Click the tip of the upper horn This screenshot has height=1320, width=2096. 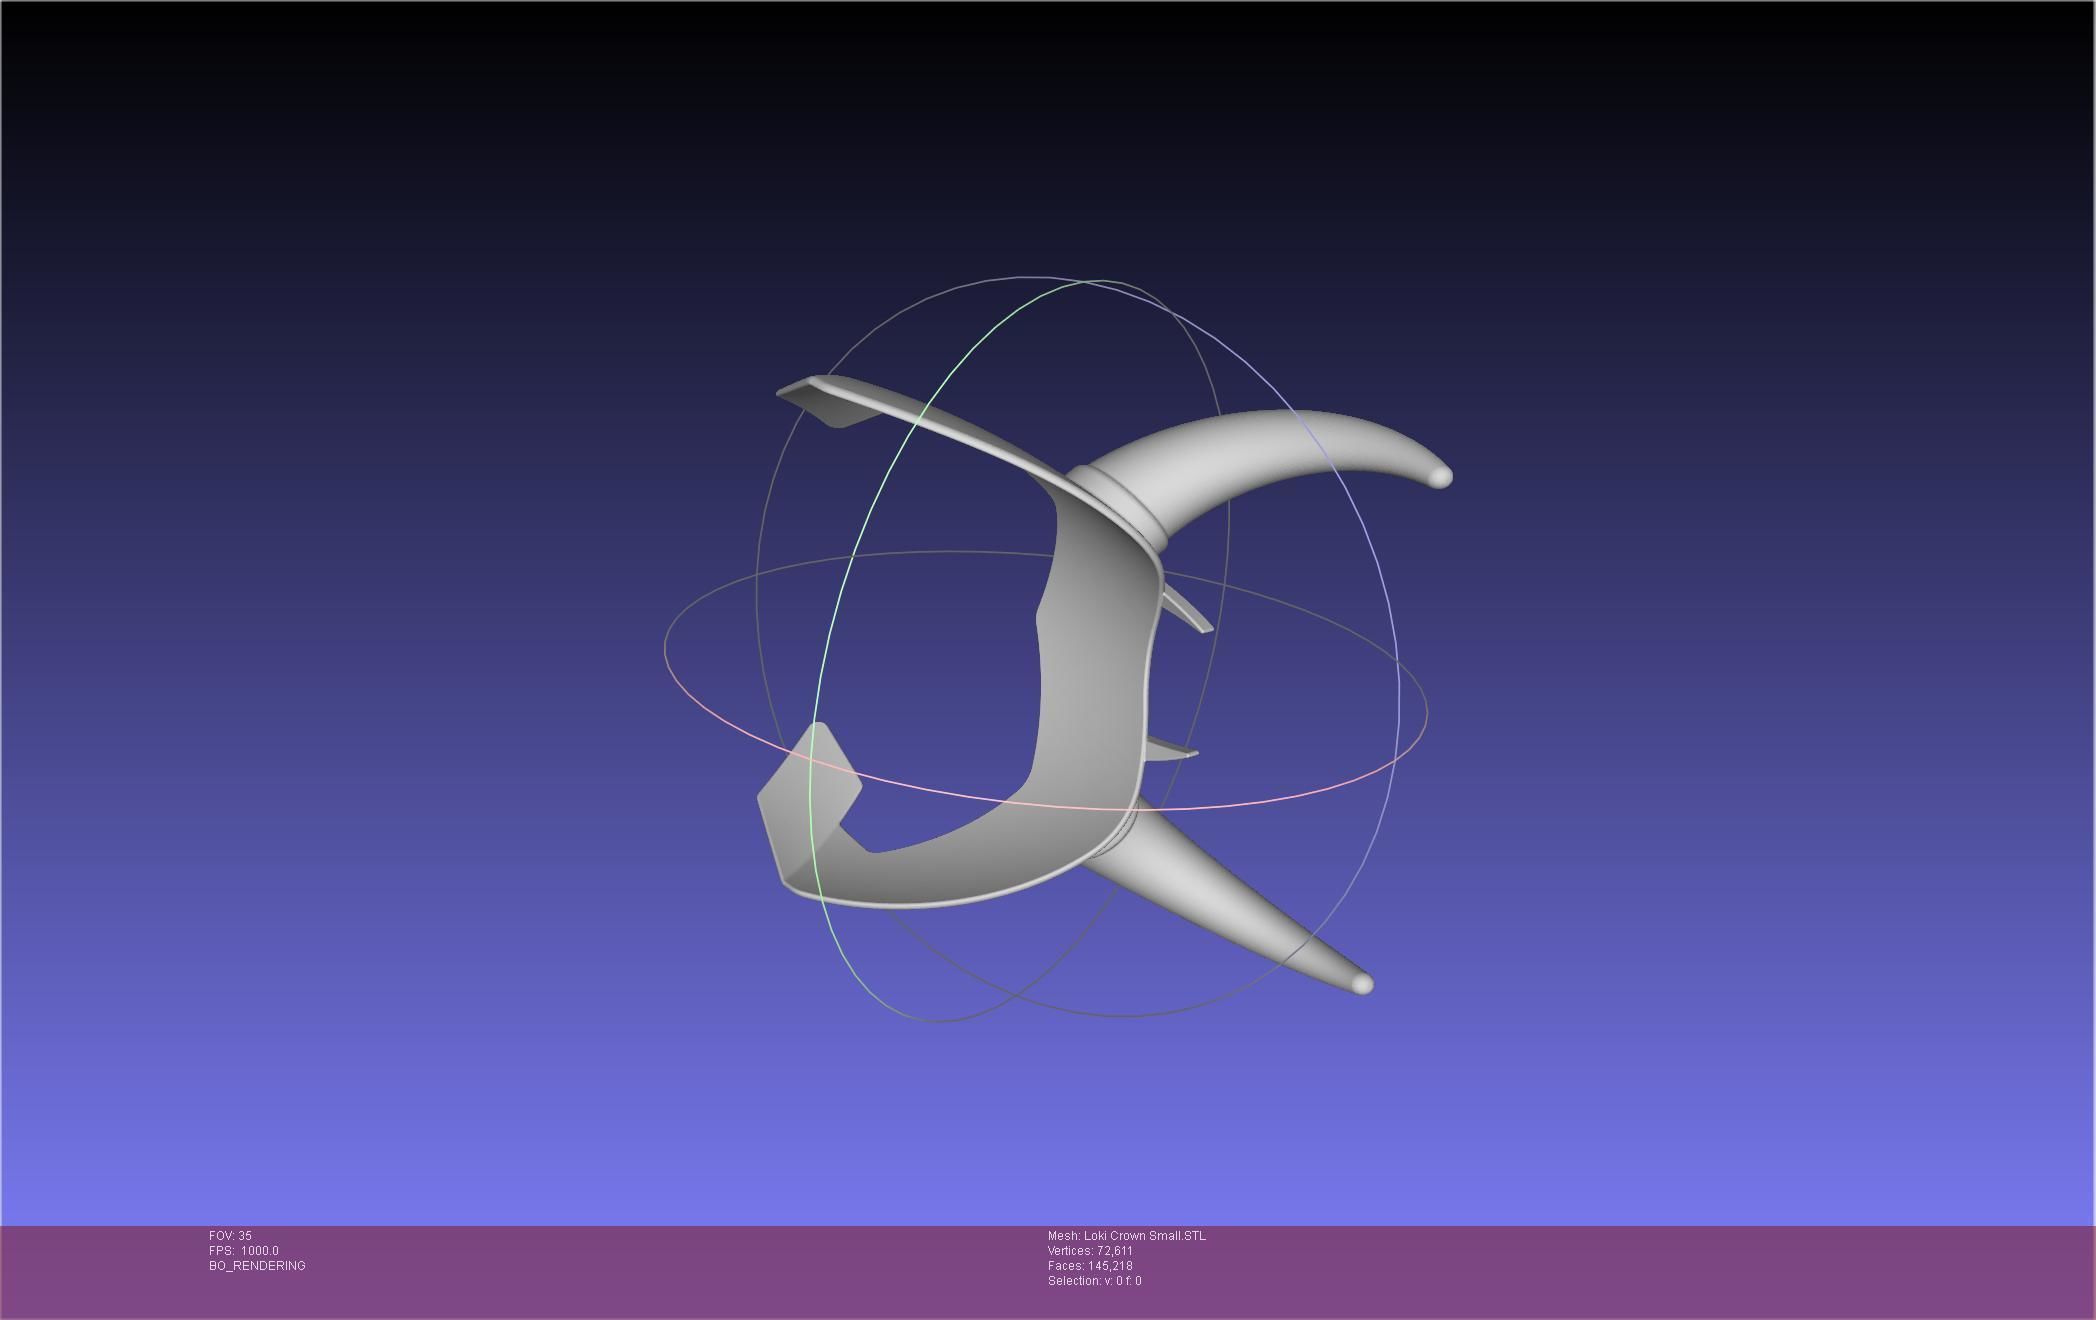tap(1440, 476)
